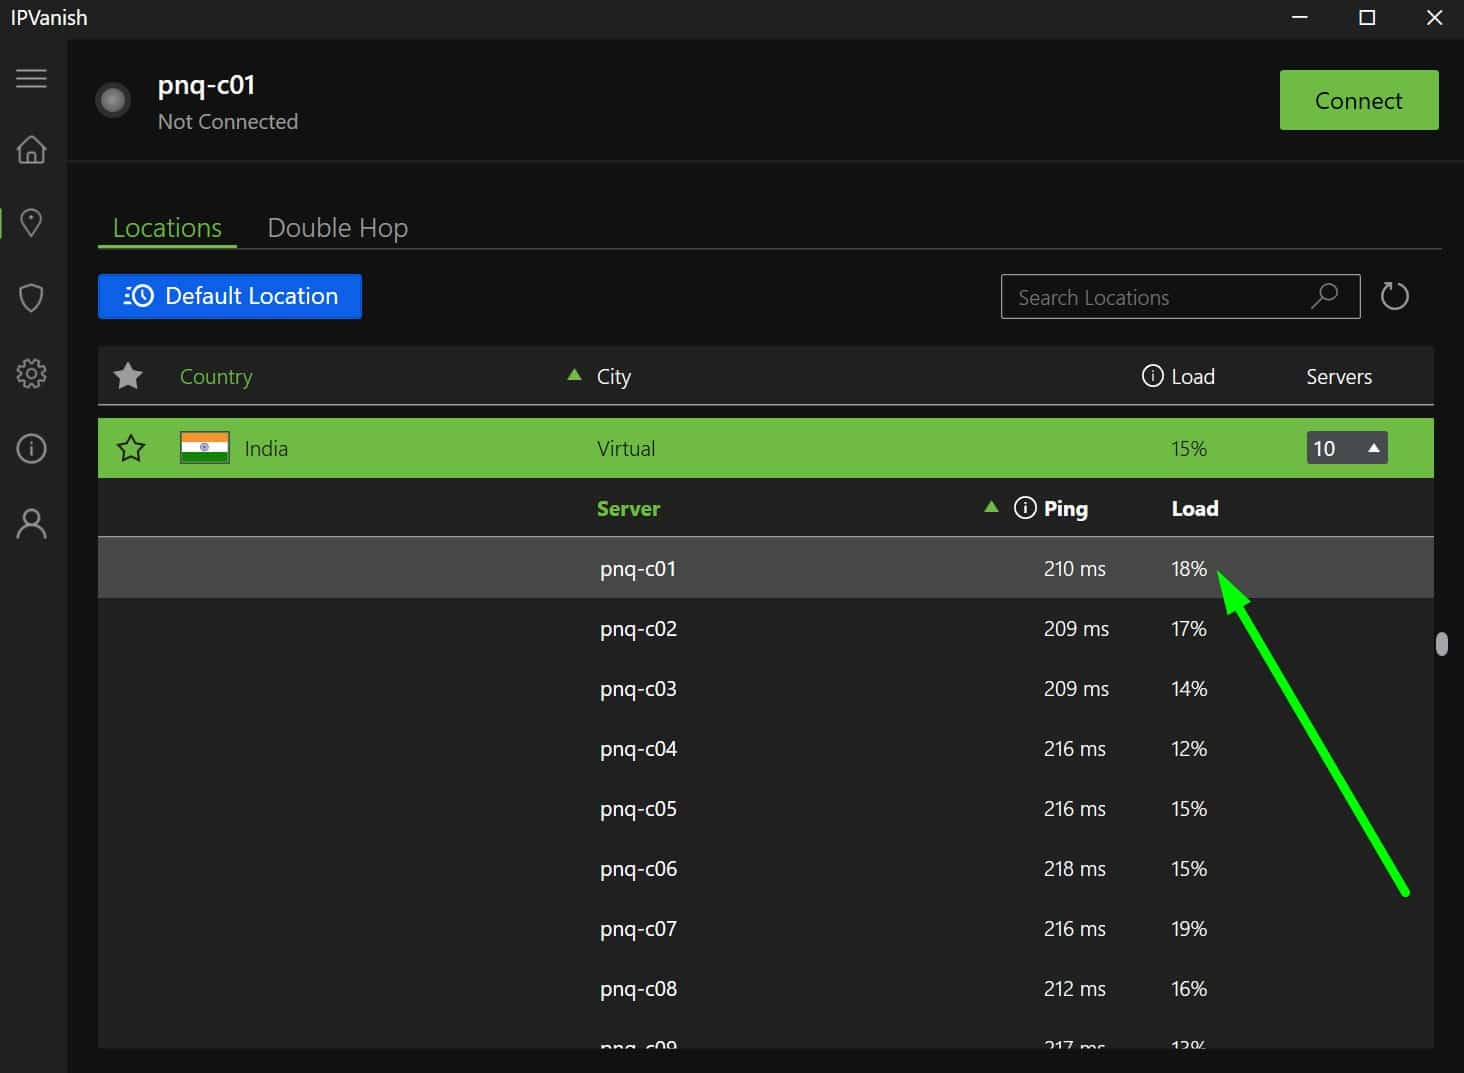Viewport: 1464px width, 1073px height.
Task: Select server pnq-c04
Action: tap(766, 748)
